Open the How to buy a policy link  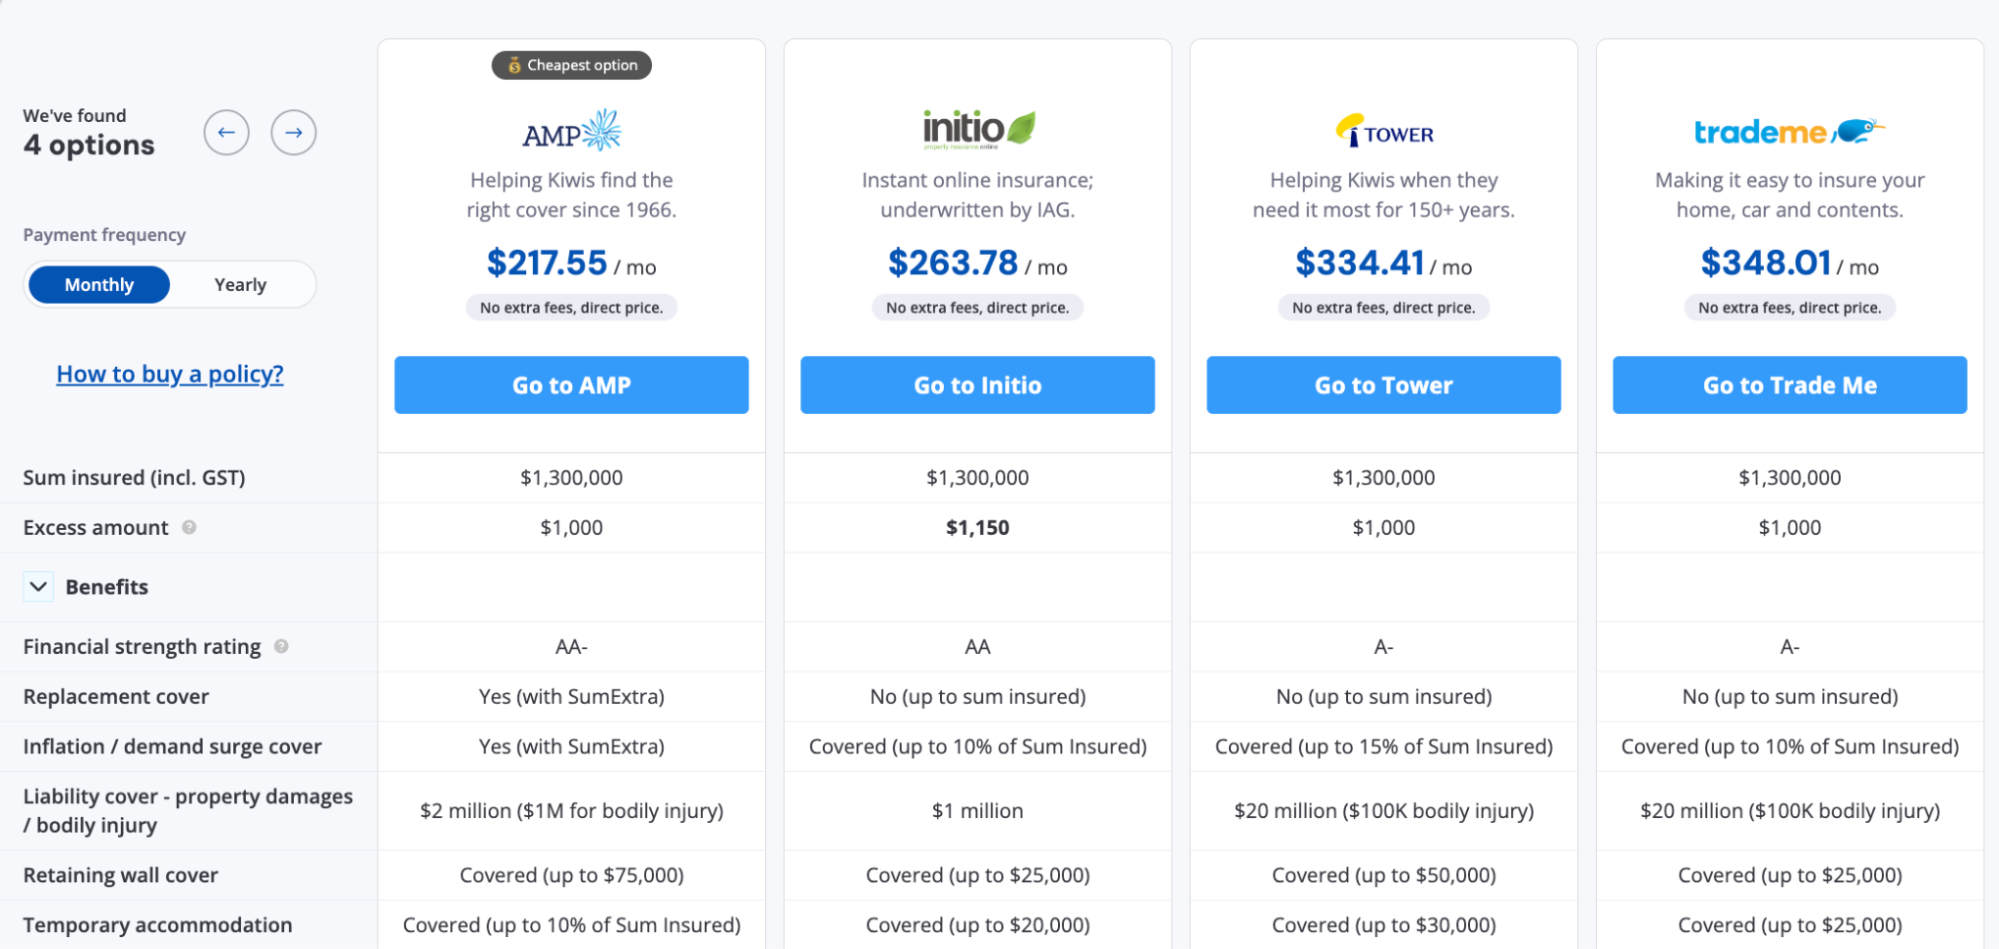click(x=169, y=374)
